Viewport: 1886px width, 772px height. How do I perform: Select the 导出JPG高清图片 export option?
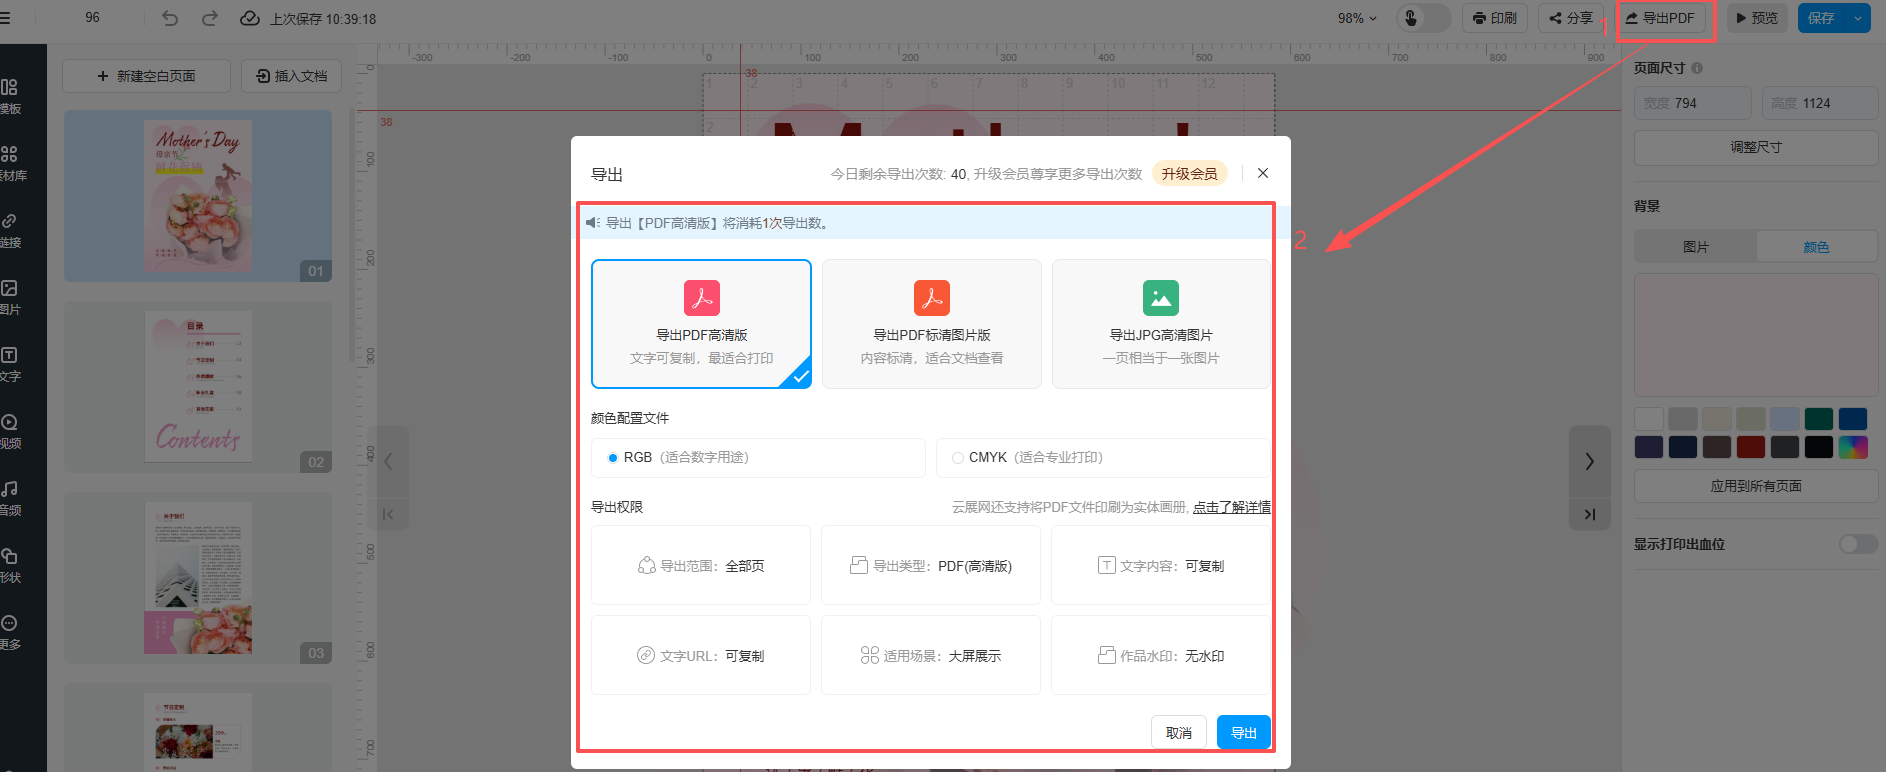[1160, 324]
